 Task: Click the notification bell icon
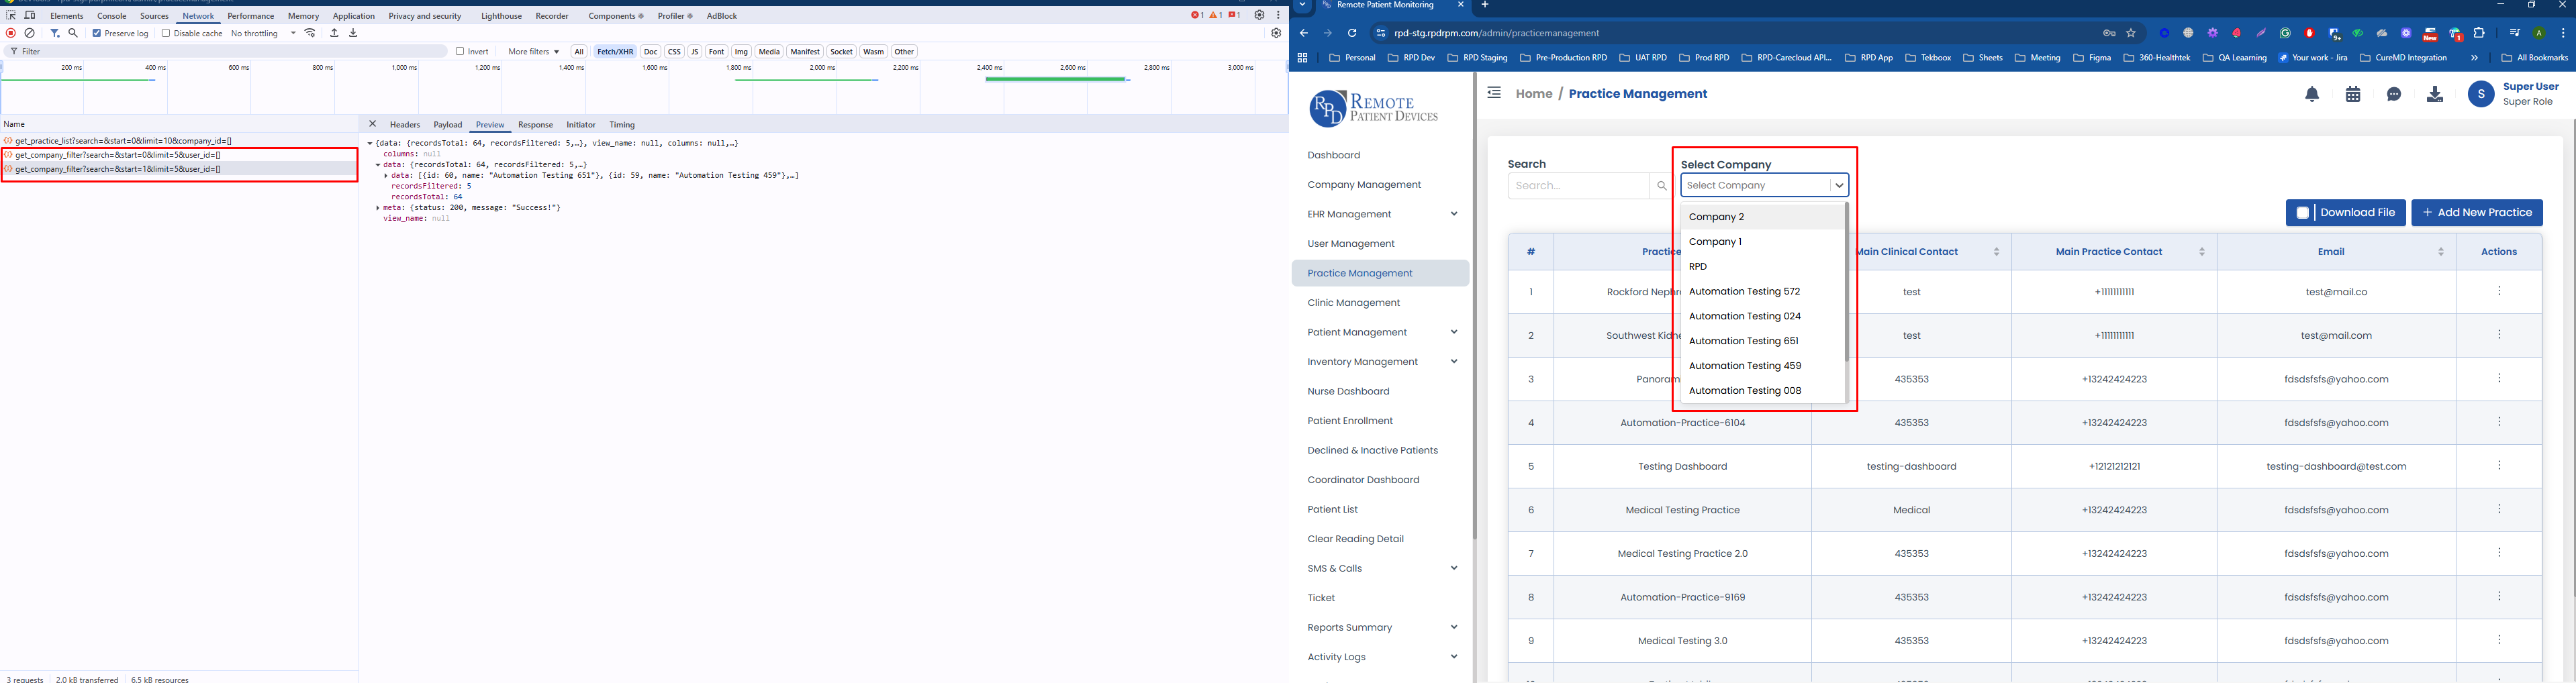2312,94
